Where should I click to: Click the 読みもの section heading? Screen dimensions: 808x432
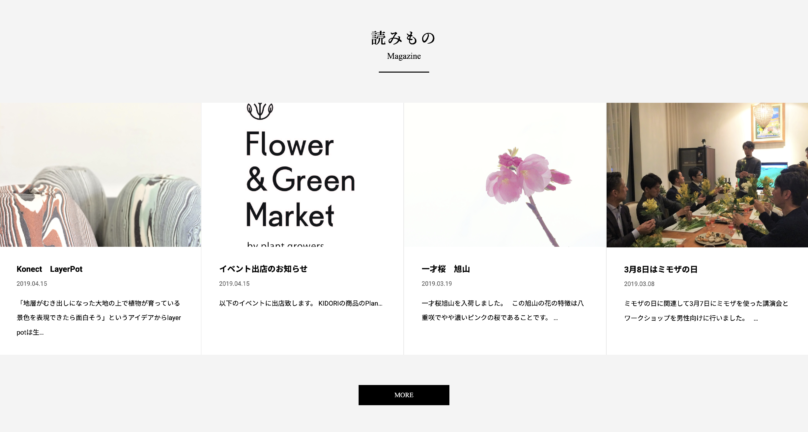pos(403,38)
